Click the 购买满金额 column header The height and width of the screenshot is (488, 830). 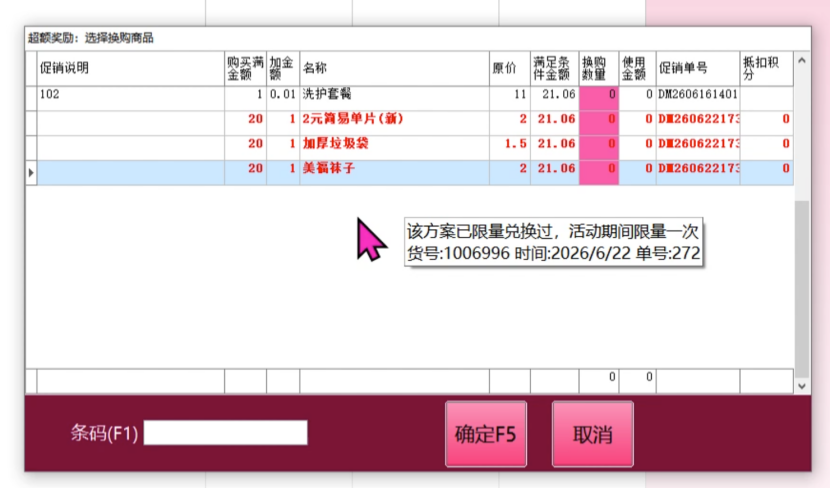coord(245,68)
